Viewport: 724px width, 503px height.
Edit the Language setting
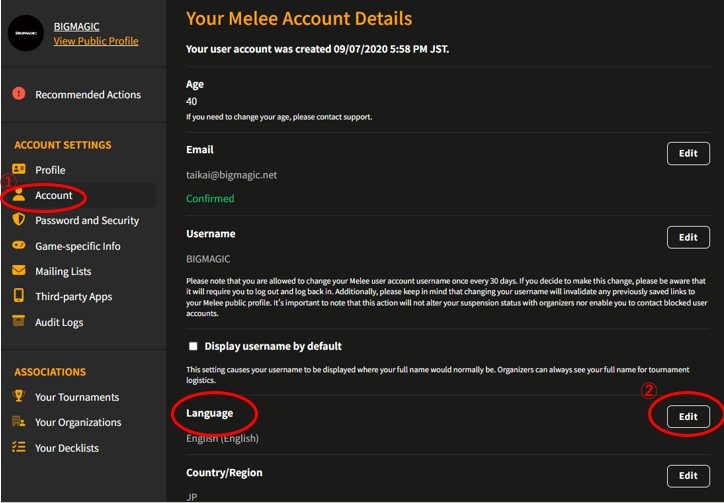688,417
